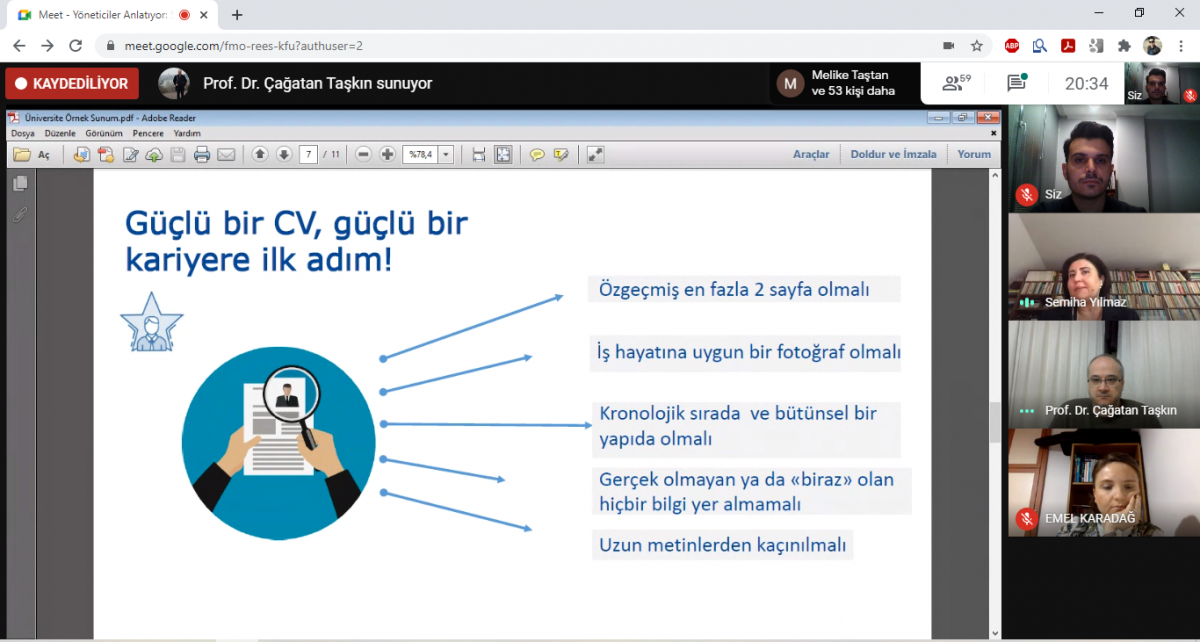1200x642 pixels.
Task: Zoom out with the minus icon
Action: click(x=363, y=154)
